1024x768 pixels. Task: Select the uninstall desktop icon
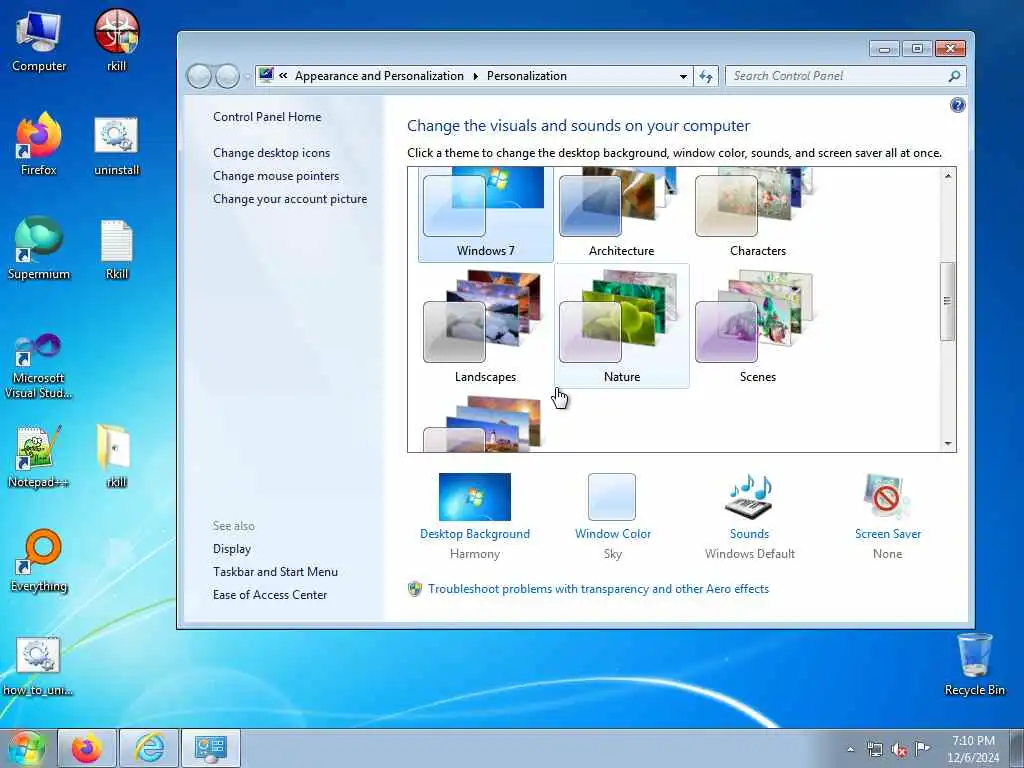[x=116, y=145]
